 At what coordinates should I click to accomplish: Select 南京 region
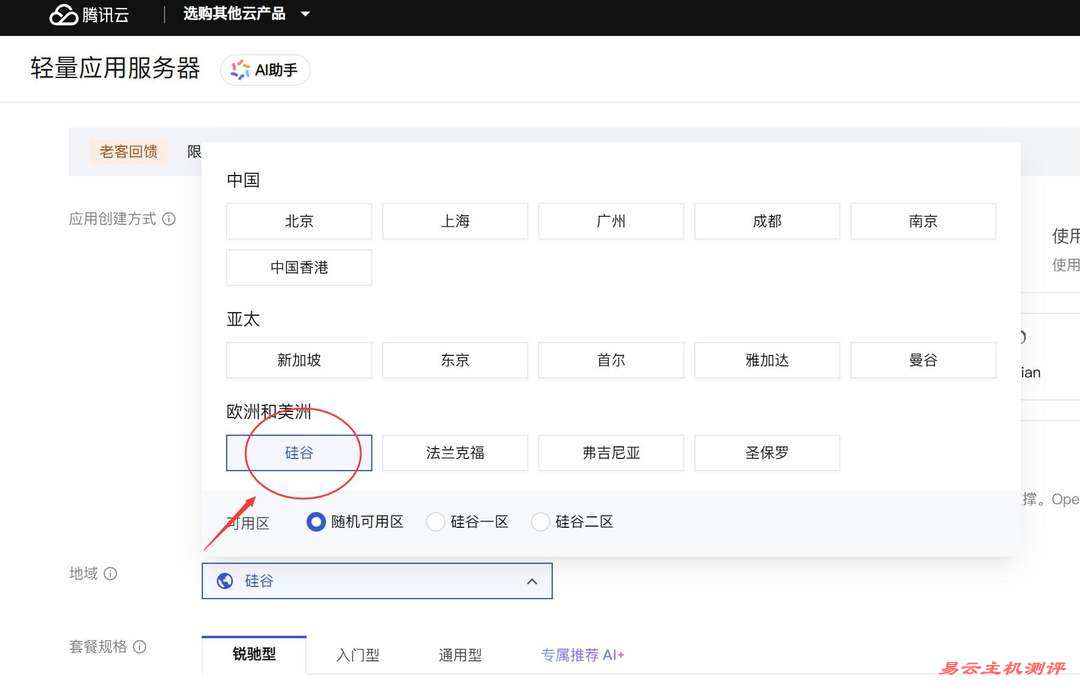coord(923,221)
